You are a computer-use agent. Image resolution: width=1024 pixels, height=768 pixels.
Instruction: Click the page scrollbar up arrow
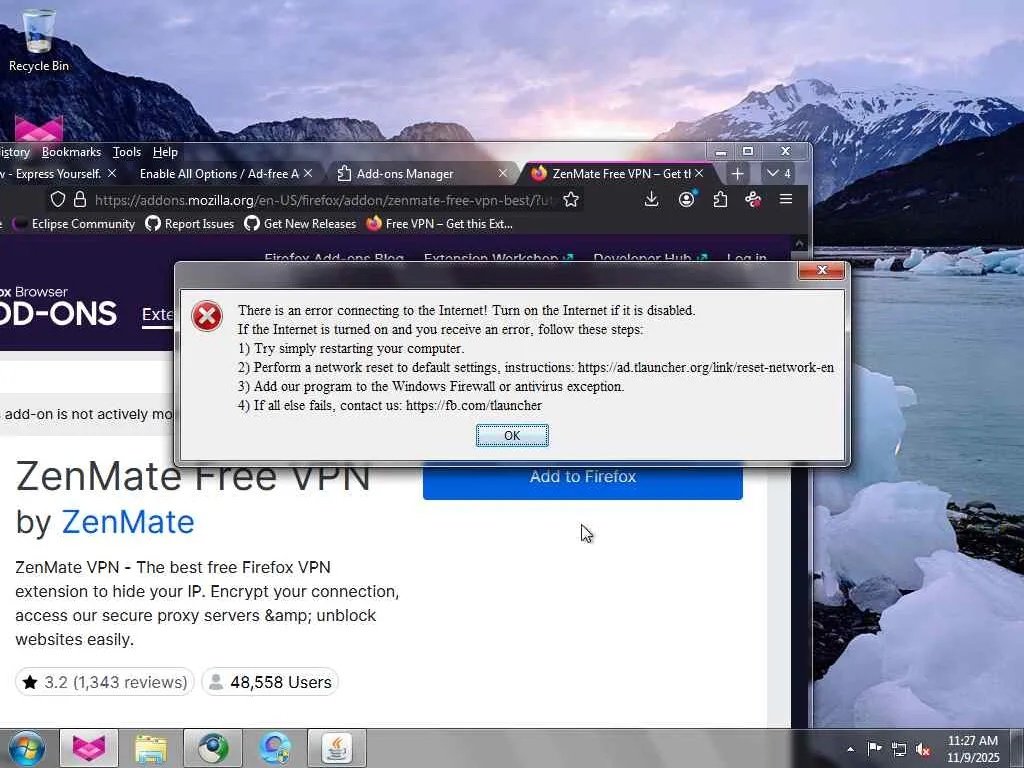[x=799, y=244]
